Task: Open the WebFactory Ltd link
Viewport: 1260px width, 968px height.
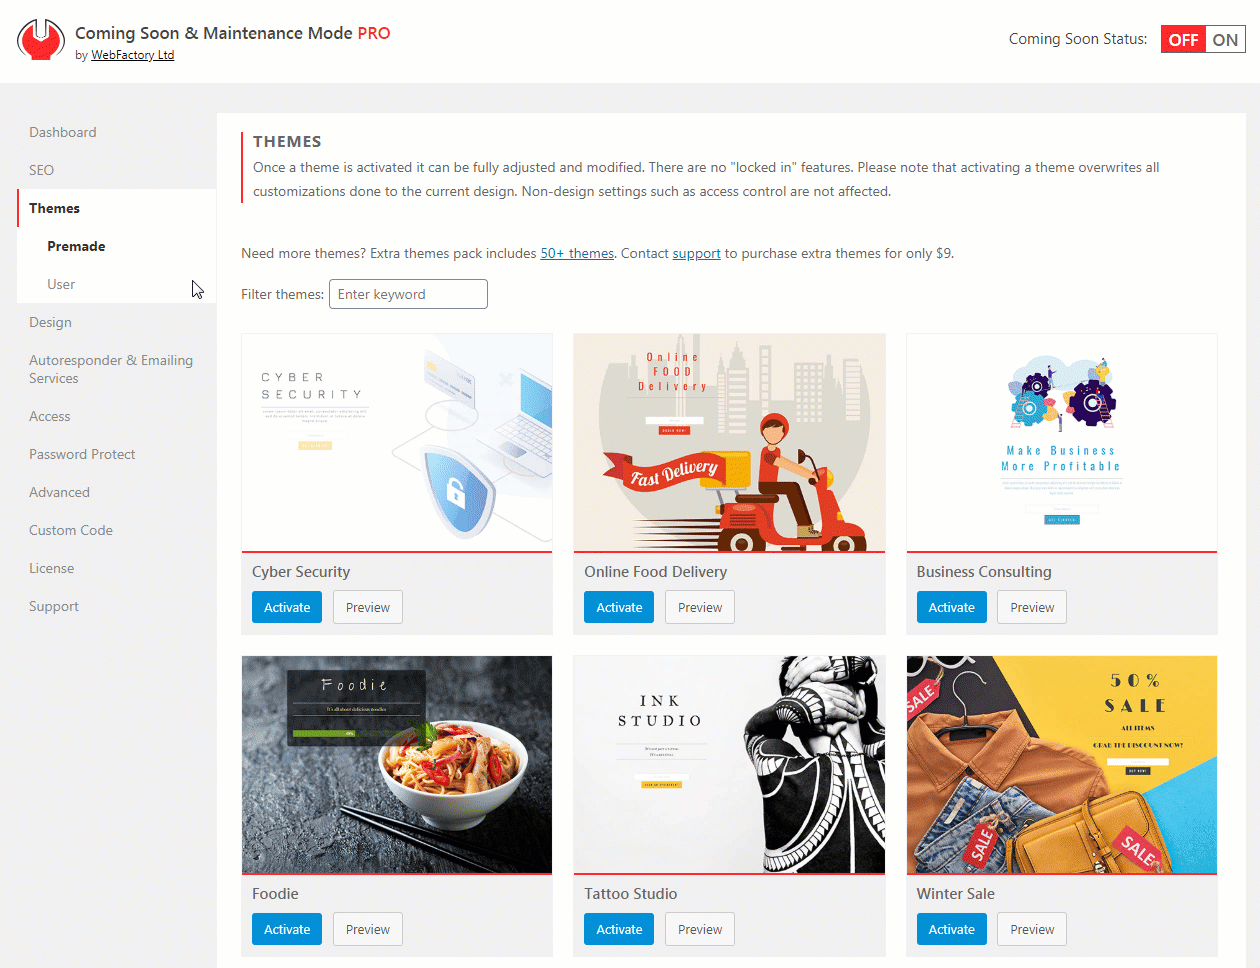Action: click(133, 55)
